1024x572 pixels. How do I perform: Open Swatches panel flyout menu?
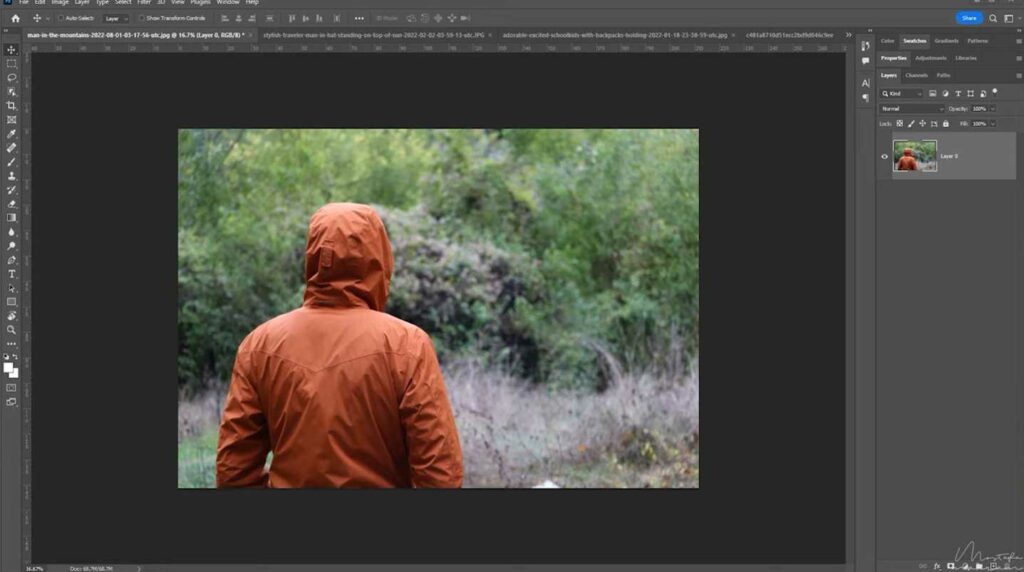1018,41
